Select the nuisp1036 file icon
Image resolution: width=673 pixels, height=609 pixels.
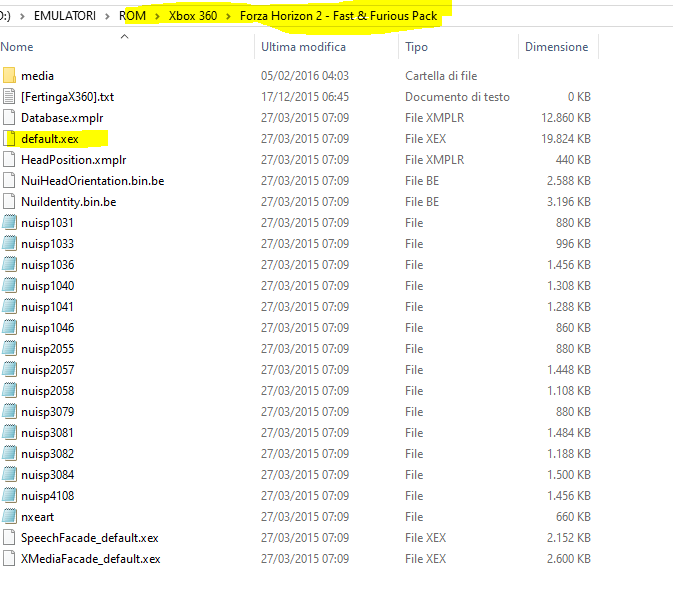click(9, 265)
